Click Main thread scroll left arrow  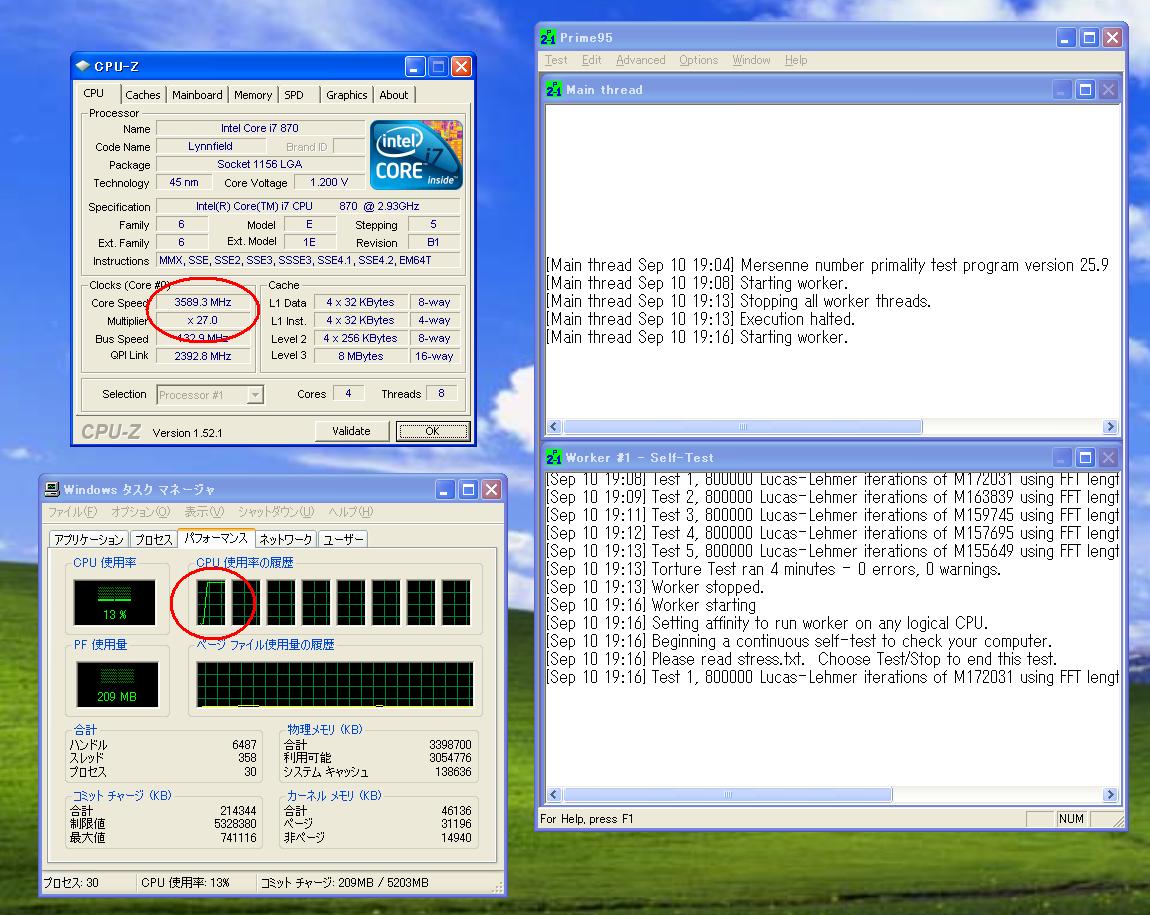[554, 427]
